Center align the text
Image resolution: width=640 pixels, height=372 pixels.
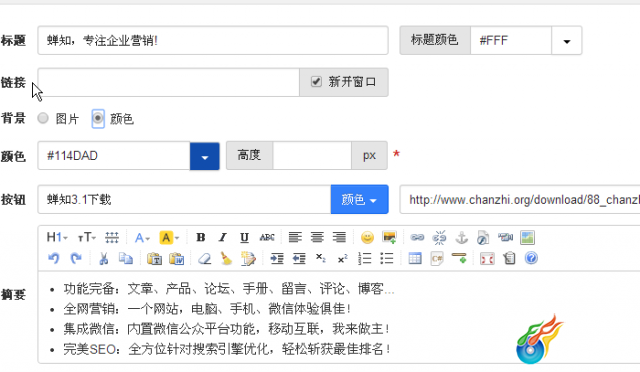coord(317,237)
